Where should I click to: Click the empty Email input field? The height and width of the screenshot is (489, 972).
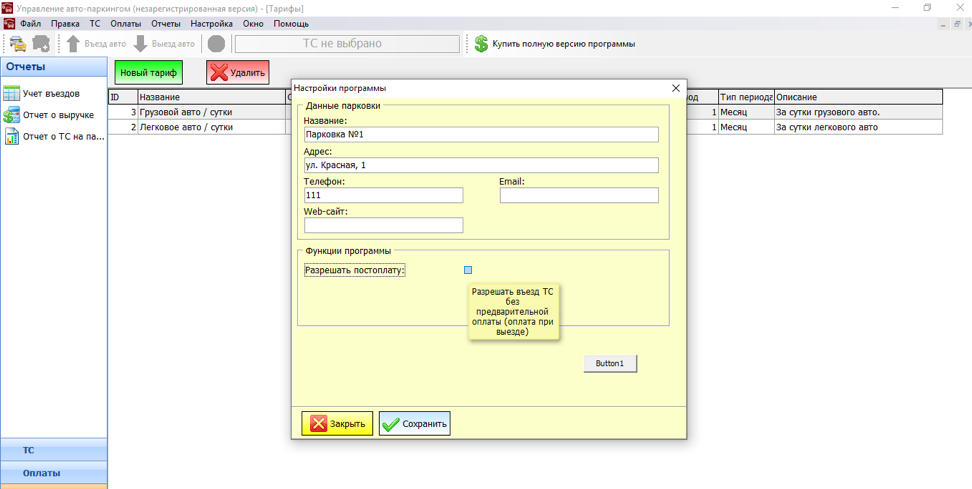(x=579, y=195)
